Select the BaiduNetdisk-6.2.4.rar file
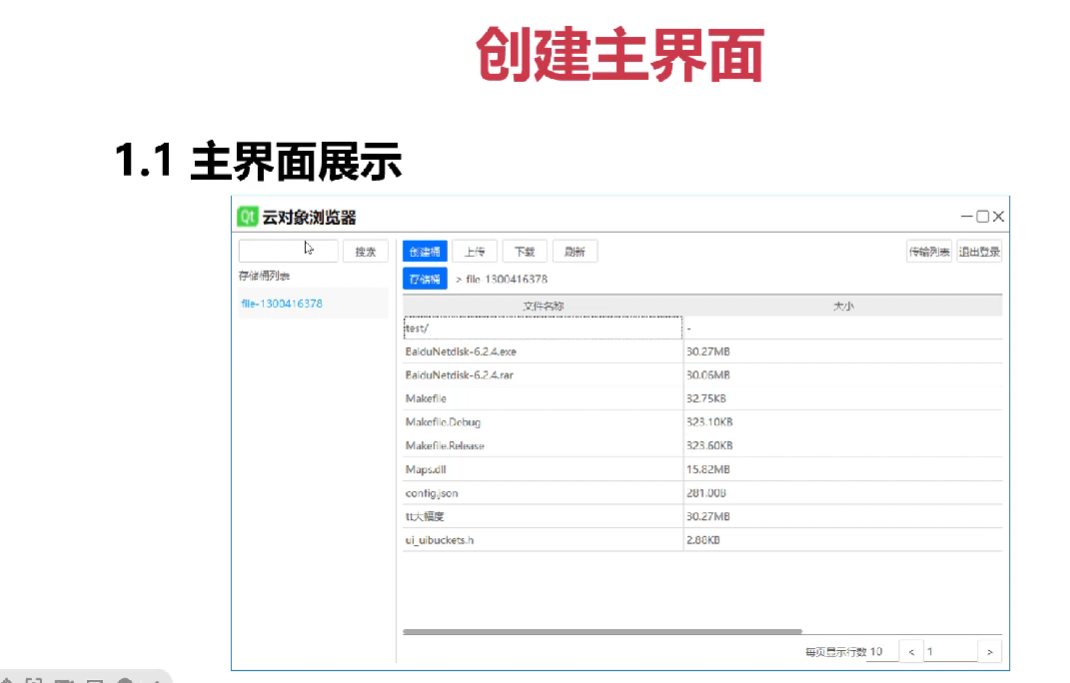 tap(543, 375)
